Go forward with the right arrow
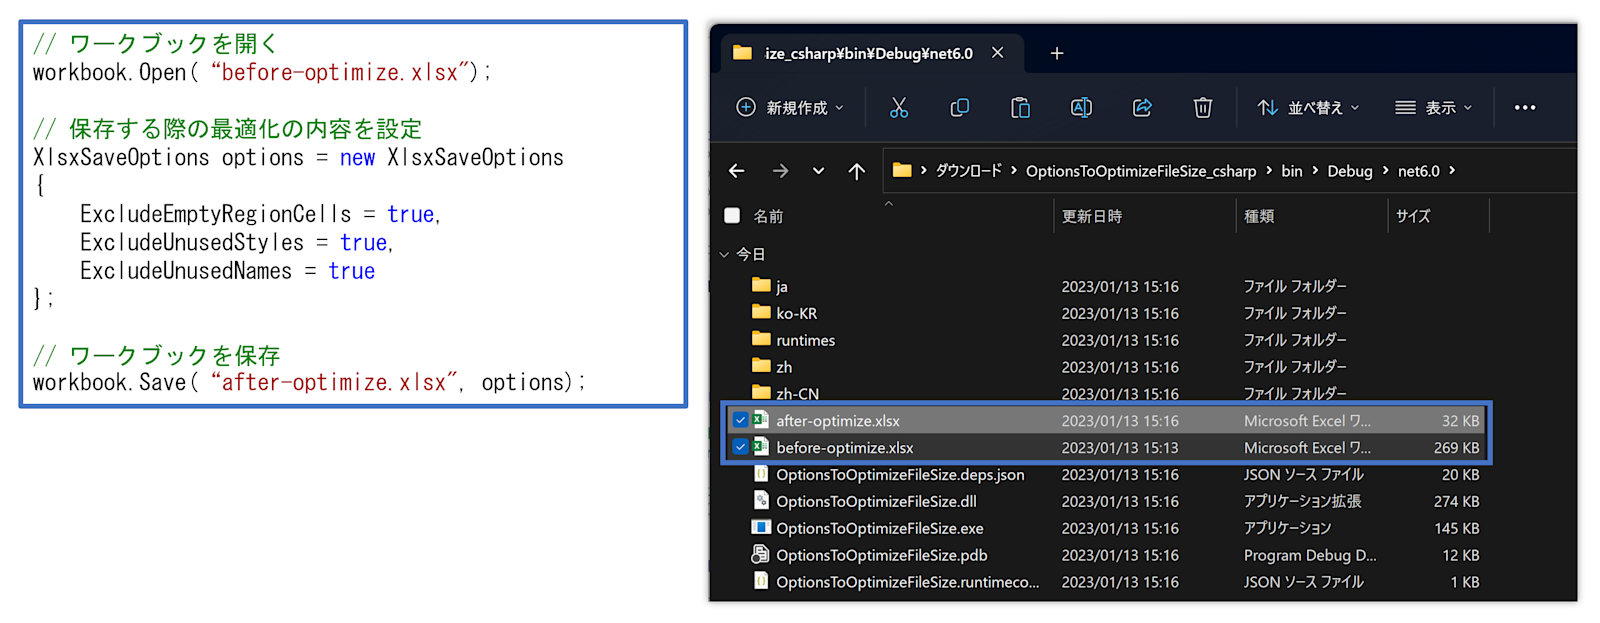The height and width of the screenshot is (623, 1600). 780,171
